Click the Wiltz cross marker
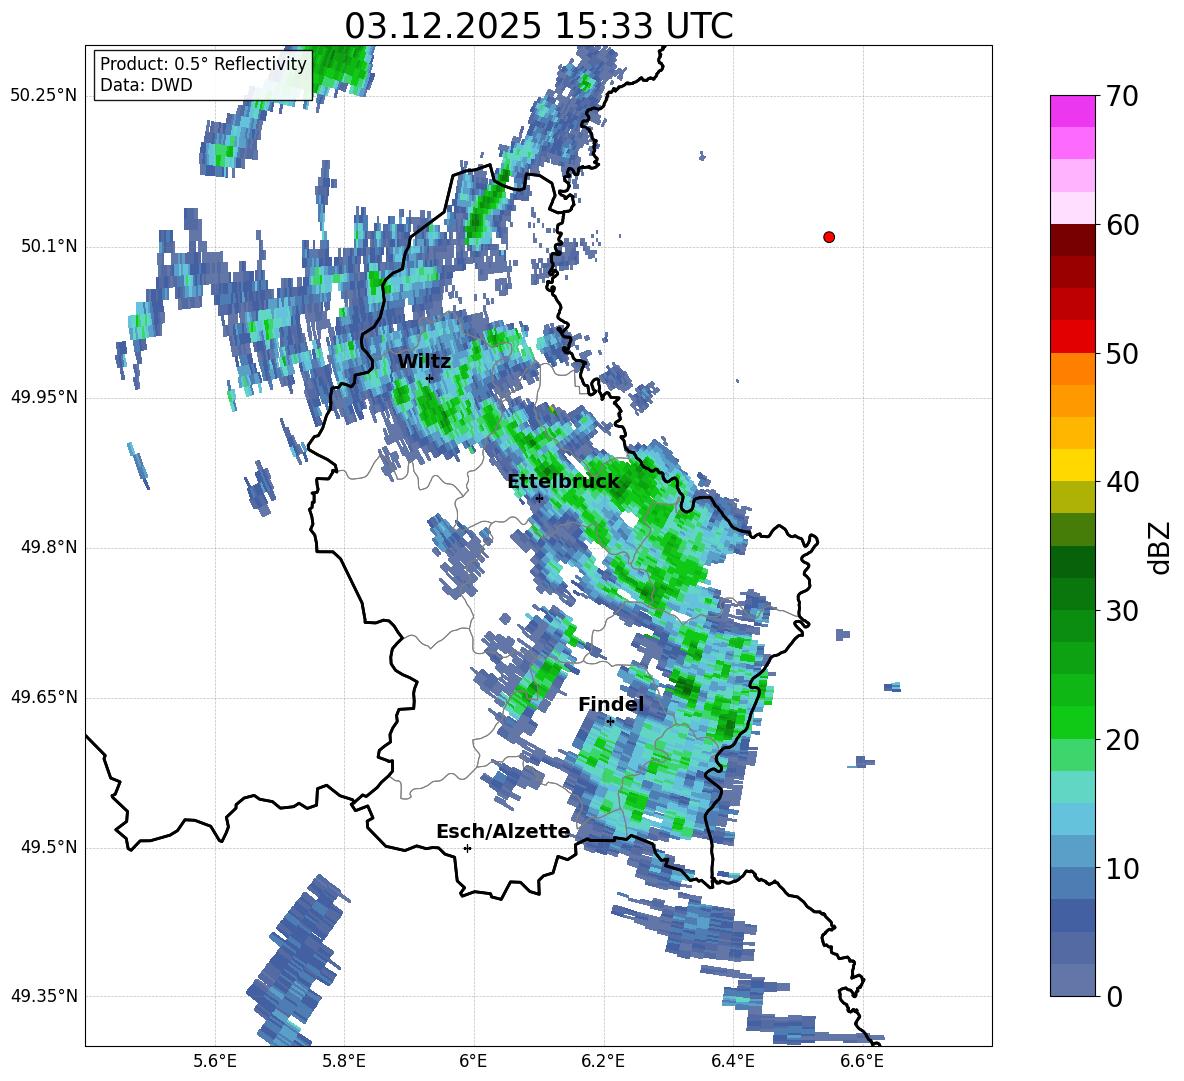 point(430,379)
